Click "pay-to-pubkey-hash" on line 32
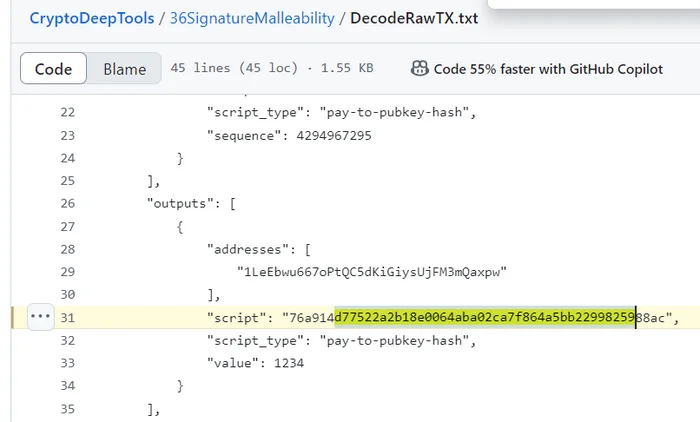Viewport: 700px width, 422px height. pyautogui.click(x=394, y=341)
